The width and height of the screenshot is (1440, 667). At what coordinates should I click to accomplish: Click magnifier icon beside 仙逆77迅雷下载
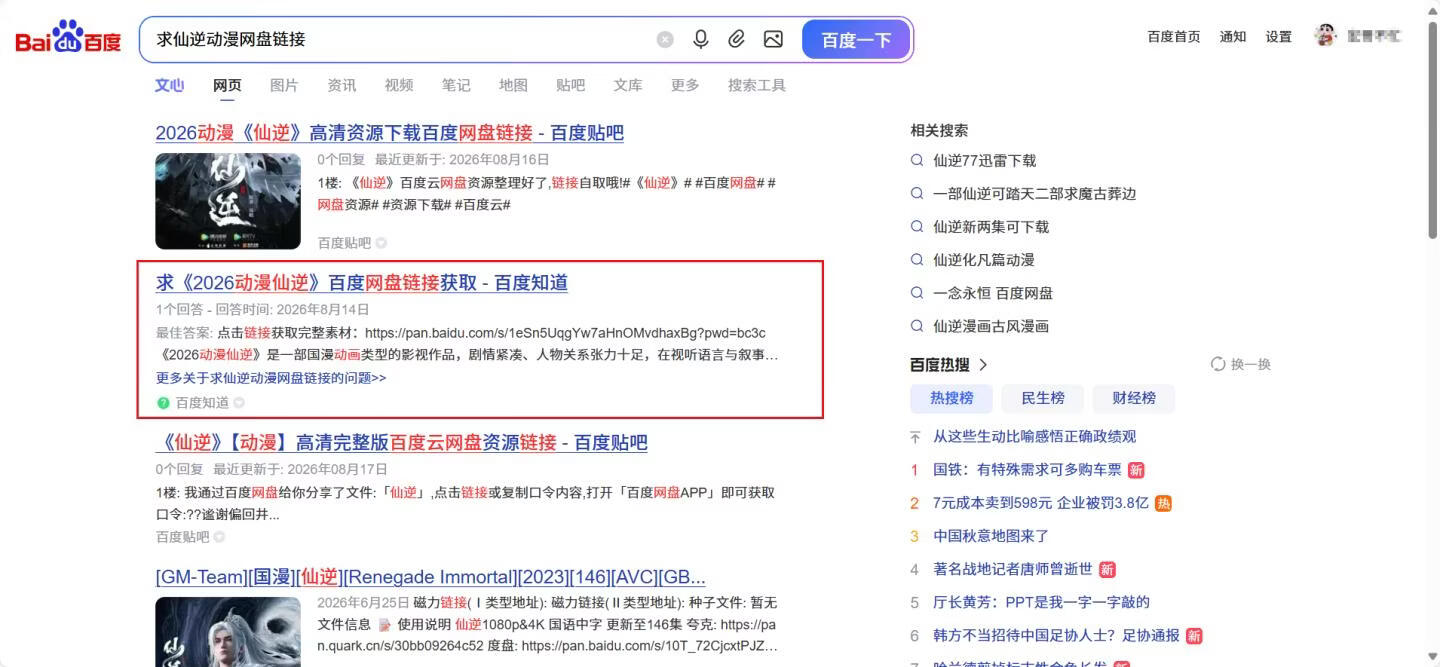click(917, 160)
